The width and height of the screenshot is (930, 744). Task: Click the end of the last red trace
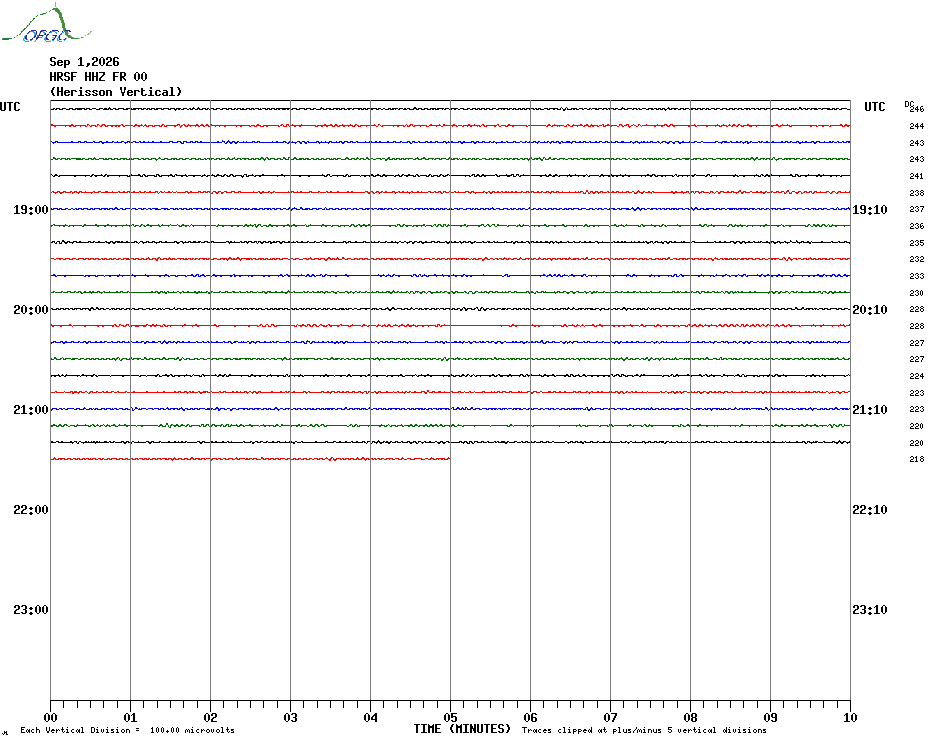(449, 459)
